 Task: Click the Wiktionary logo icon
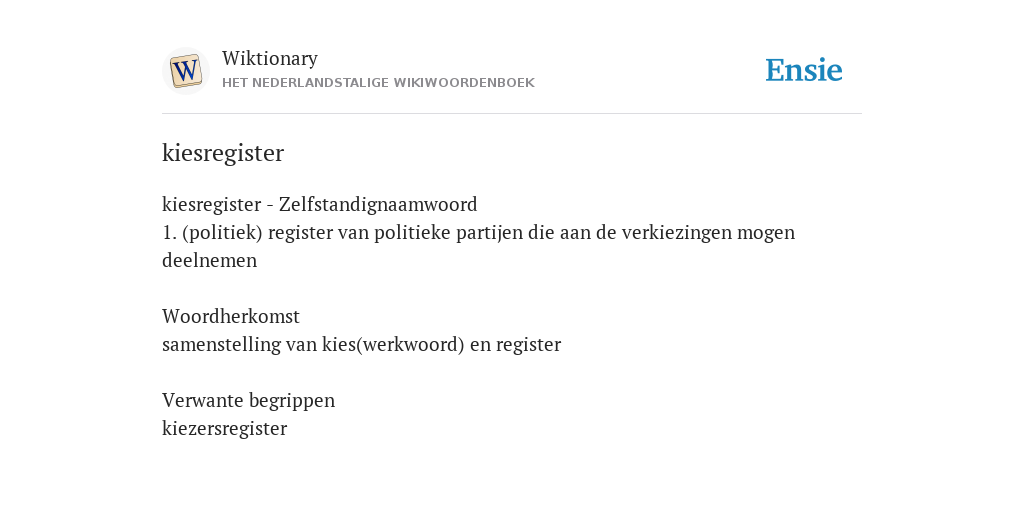(x=185, y=71)
